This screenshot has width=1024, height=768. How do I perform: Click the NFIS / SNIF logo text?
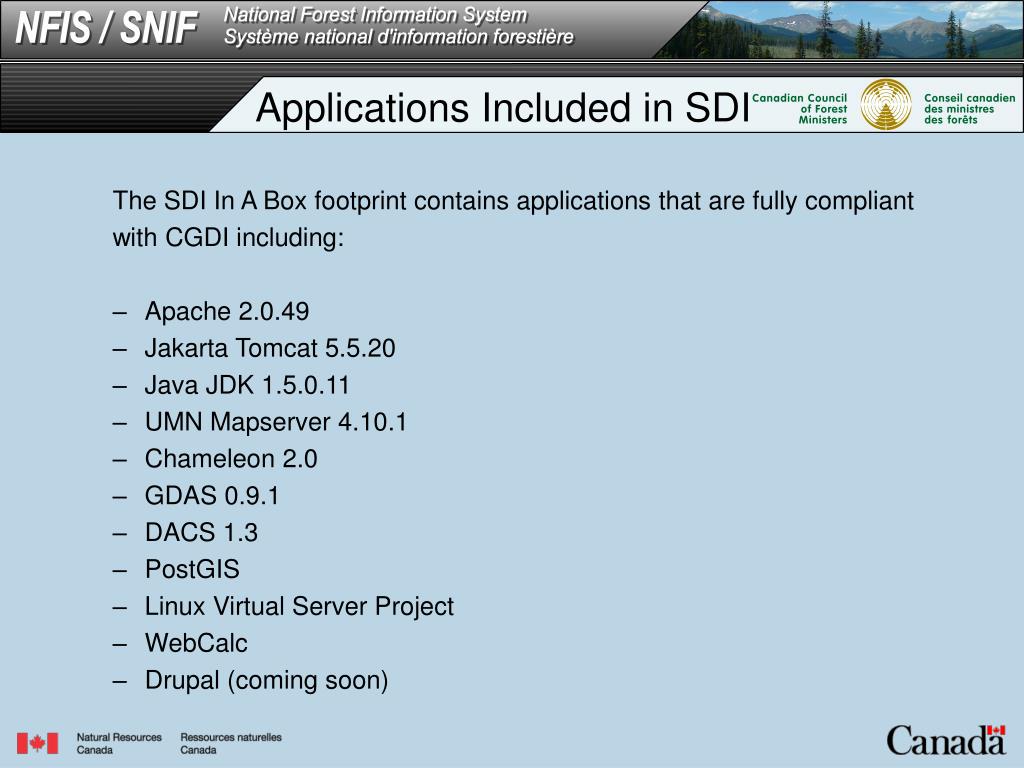[106, 28]
